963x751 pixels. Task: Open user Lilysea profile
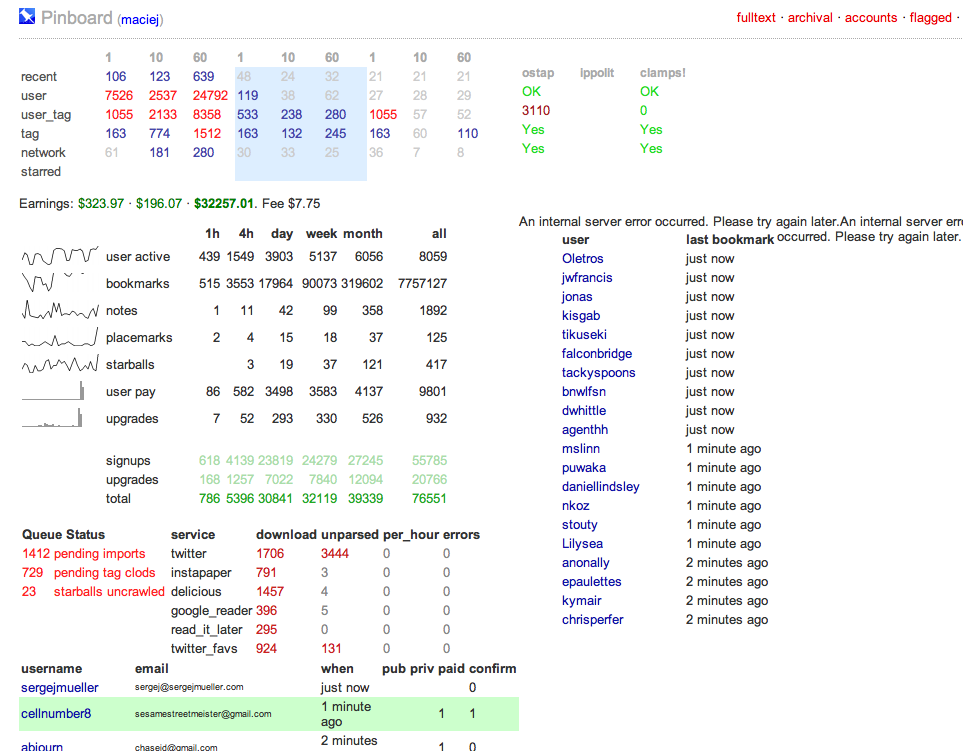point(582,544)
